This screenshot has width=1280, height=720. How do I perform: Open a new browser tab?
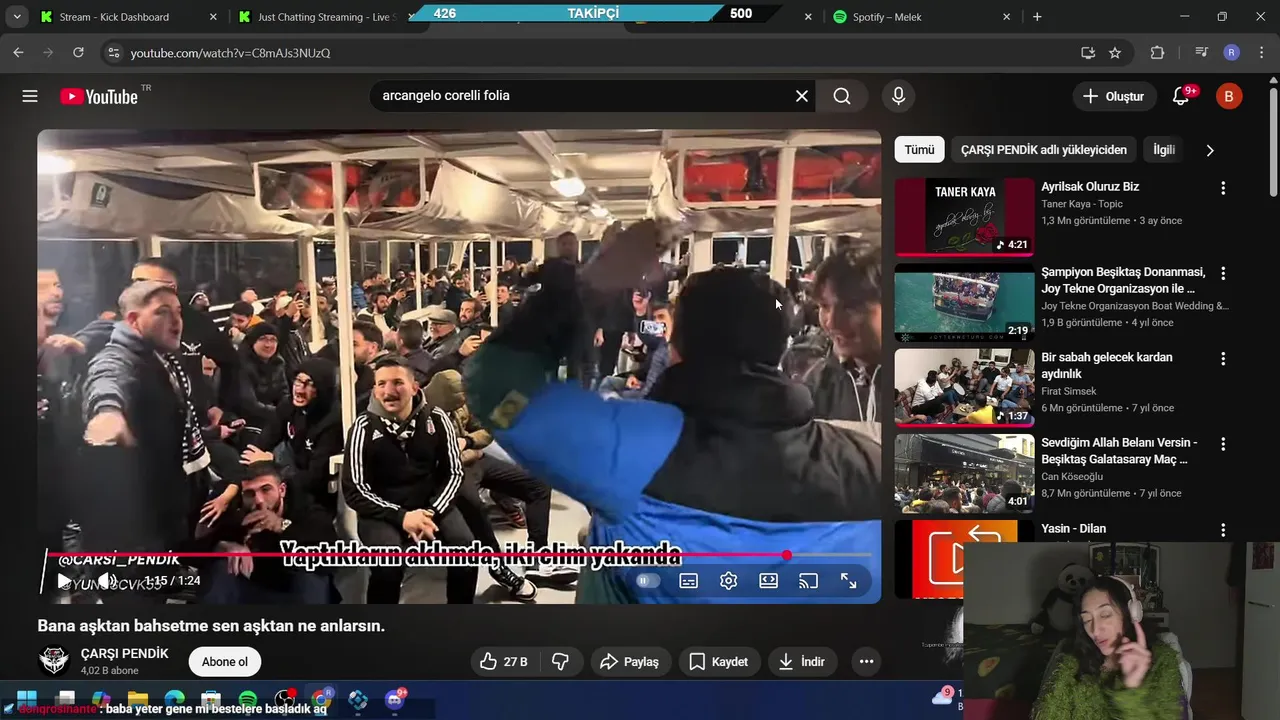(x=1037, y=17)
